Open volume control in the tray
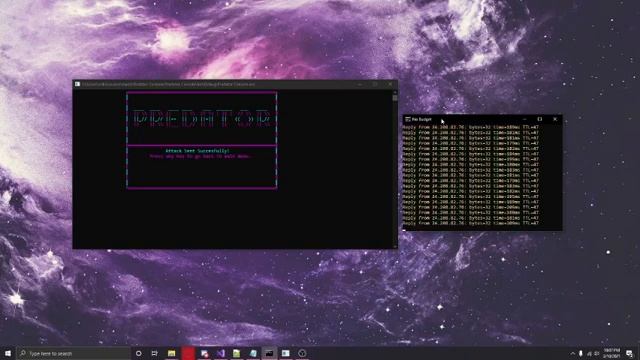 click(x=597, y=353)
